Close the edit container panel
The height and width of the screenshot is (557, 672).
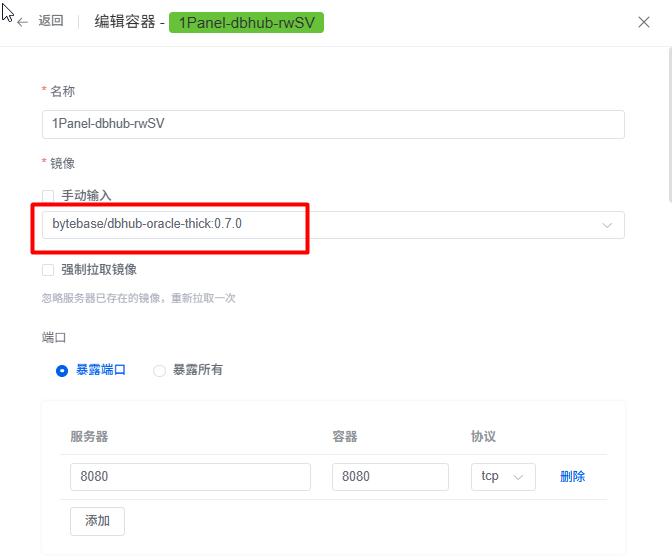[x=644, y=22]
